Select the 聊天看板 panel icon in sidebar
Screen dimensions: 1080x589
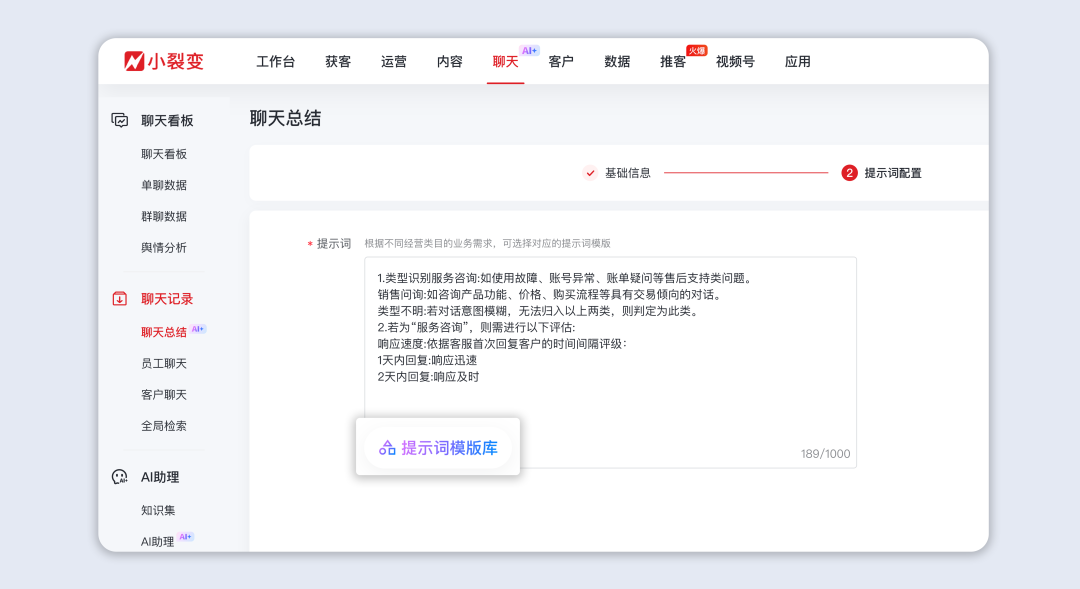(x=118, y=119)
